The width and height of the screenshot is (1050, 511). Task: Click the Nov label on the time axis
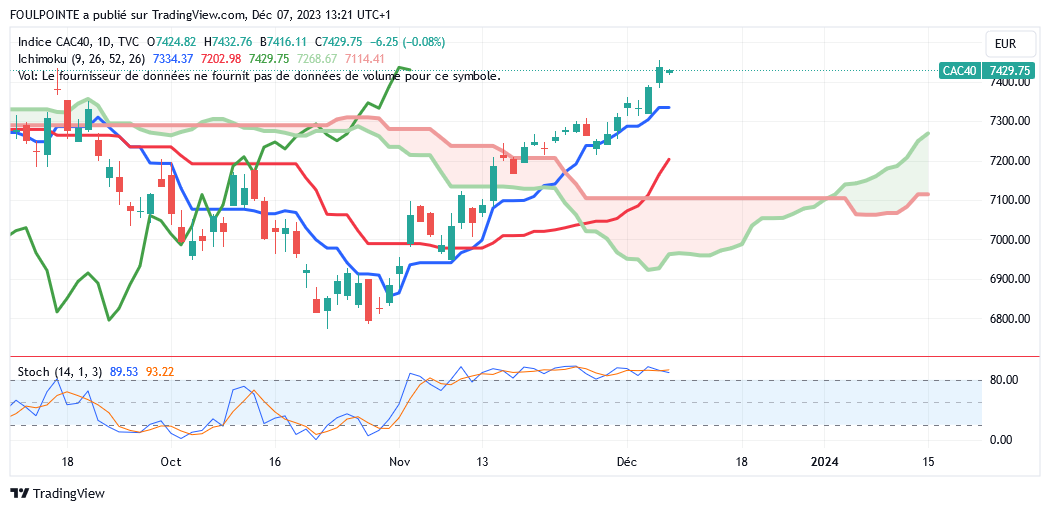(x=400, y=462)
